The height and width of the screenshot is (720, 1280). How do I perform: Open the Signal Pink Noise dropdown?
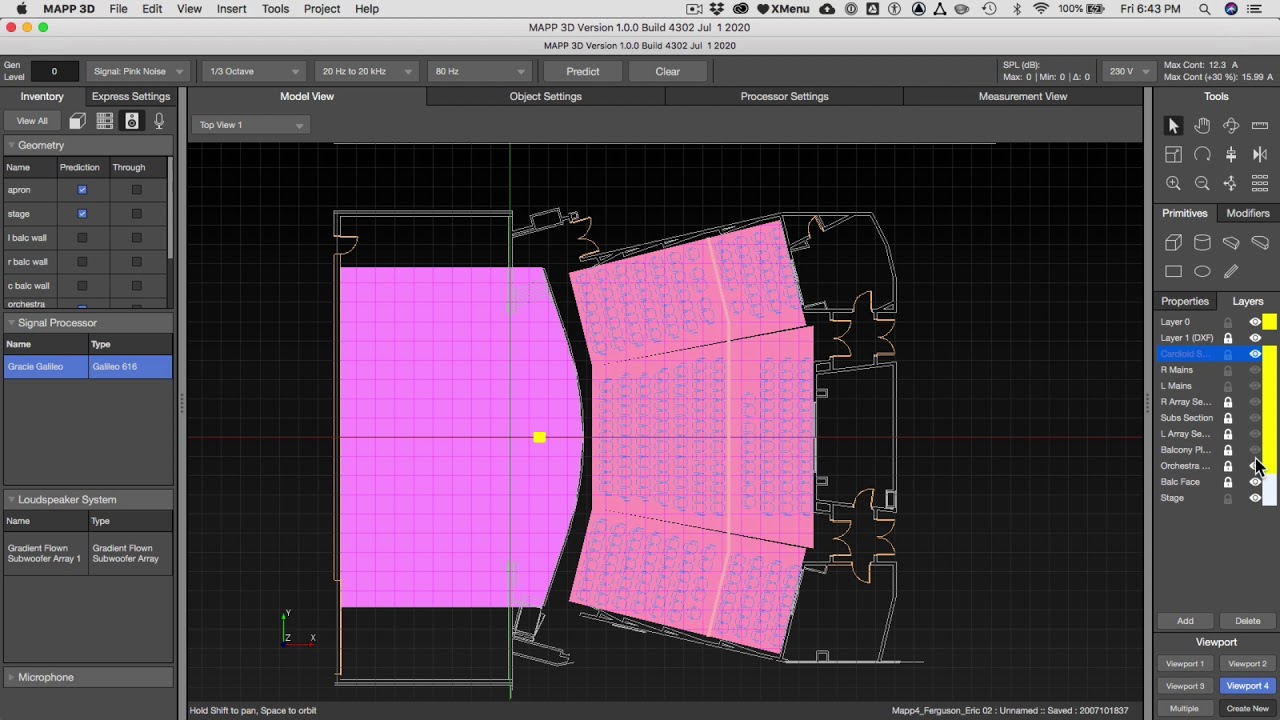click(x=138, y=72)
